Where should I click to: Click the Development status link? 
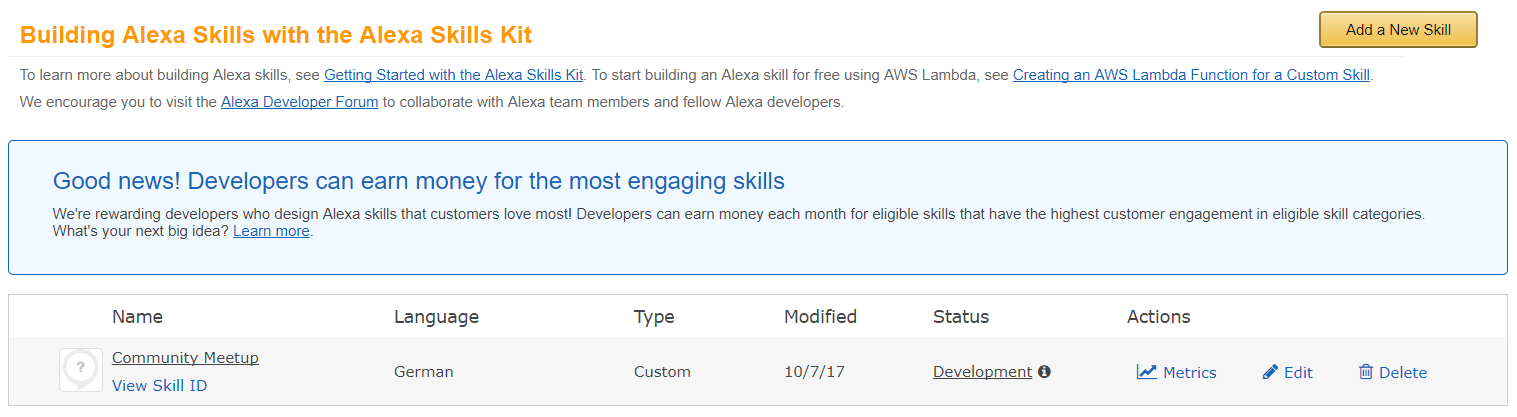click(x=982, y=372)
